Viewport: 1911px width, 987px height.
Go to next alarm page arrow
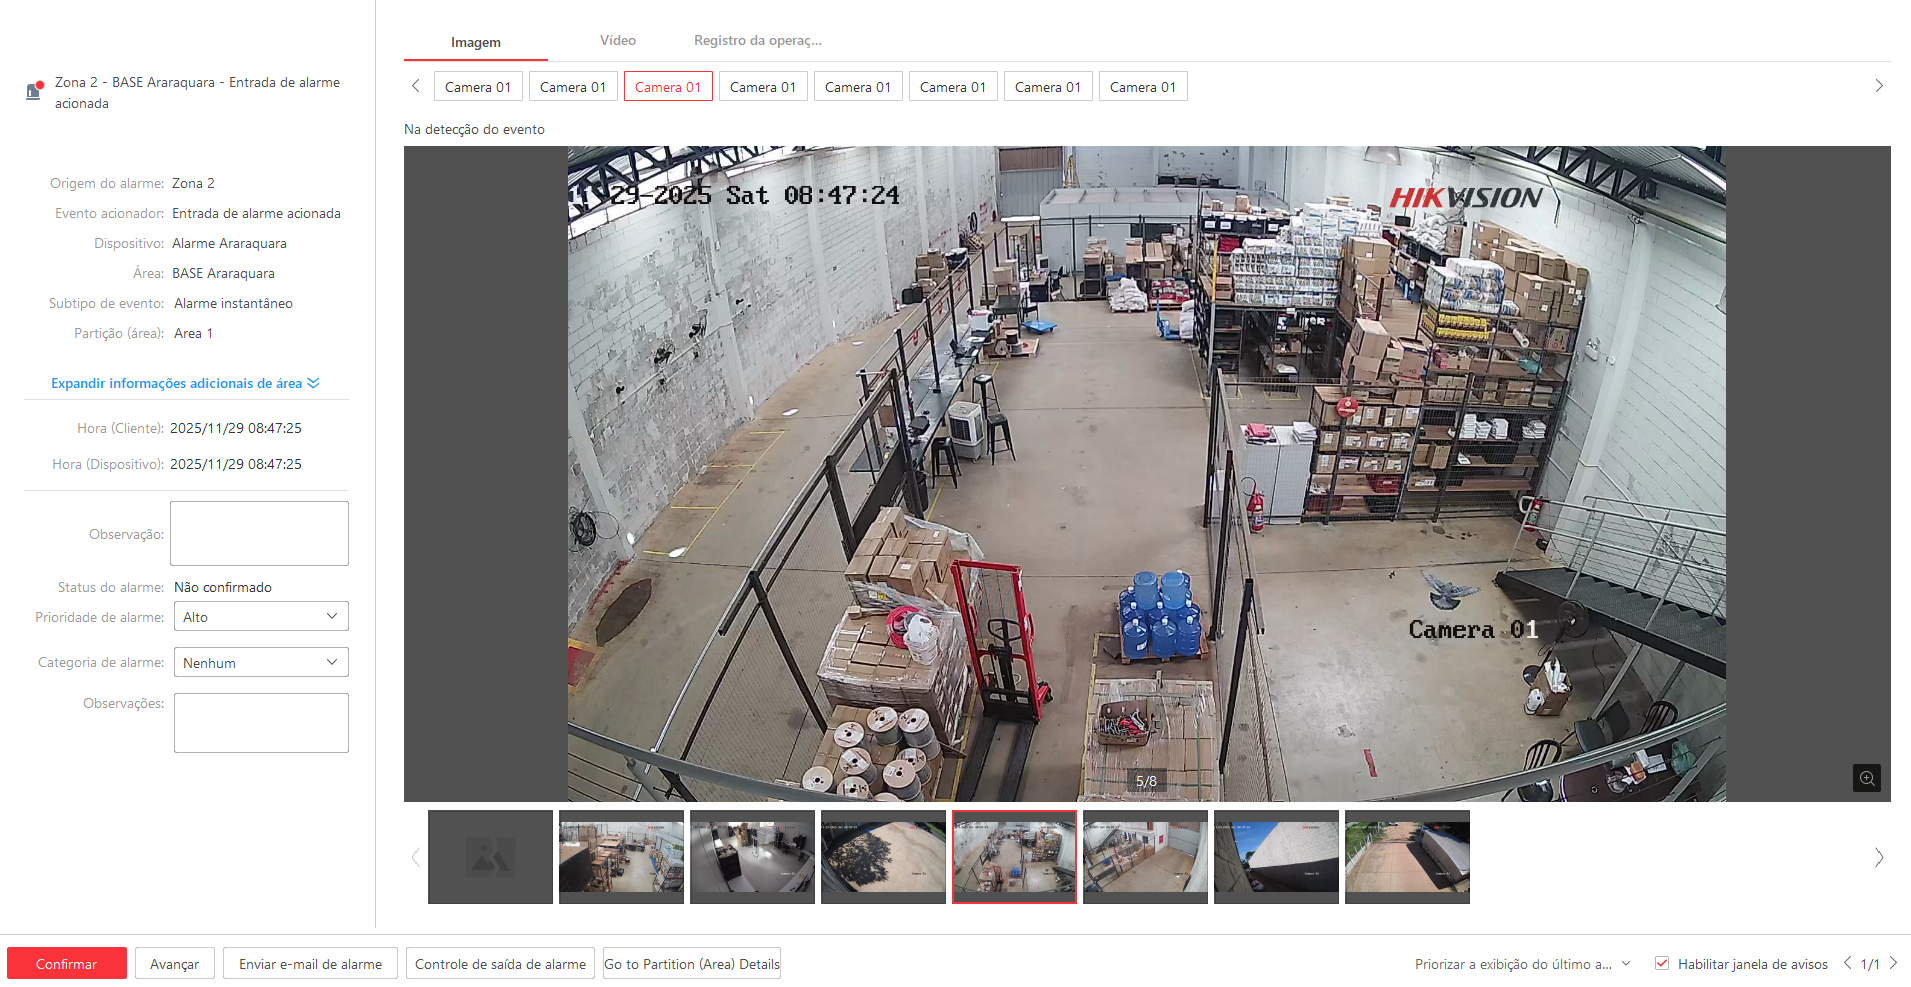(x=1893, y=963)
